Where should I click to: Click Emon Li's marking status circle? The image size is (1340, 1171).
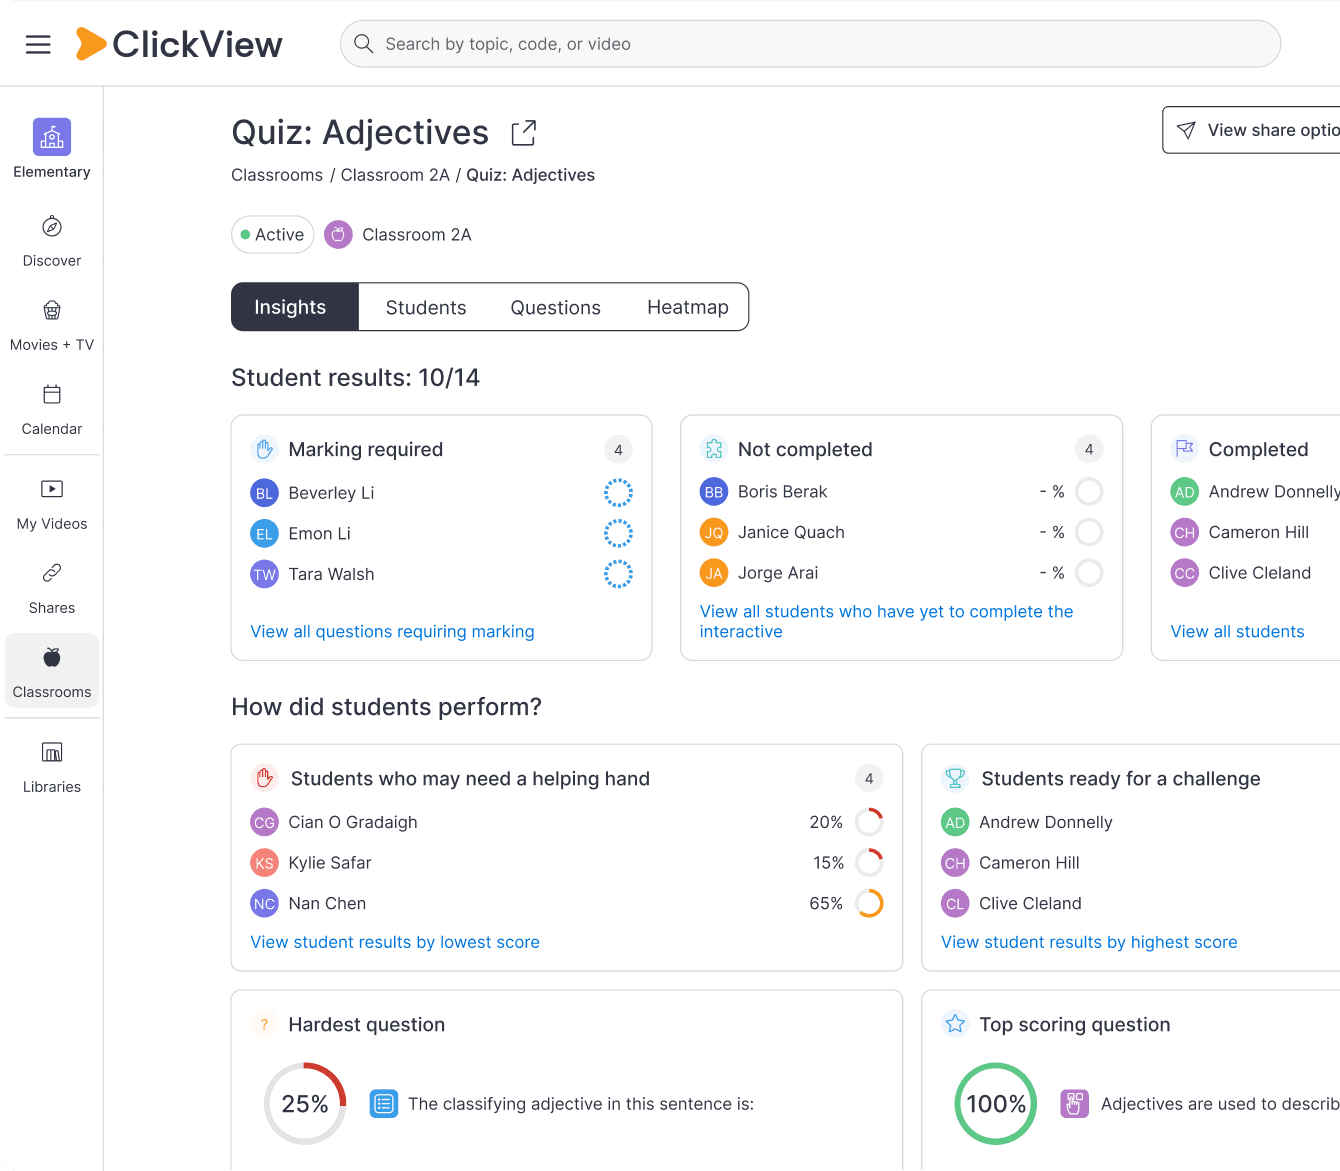coord(618,534)
